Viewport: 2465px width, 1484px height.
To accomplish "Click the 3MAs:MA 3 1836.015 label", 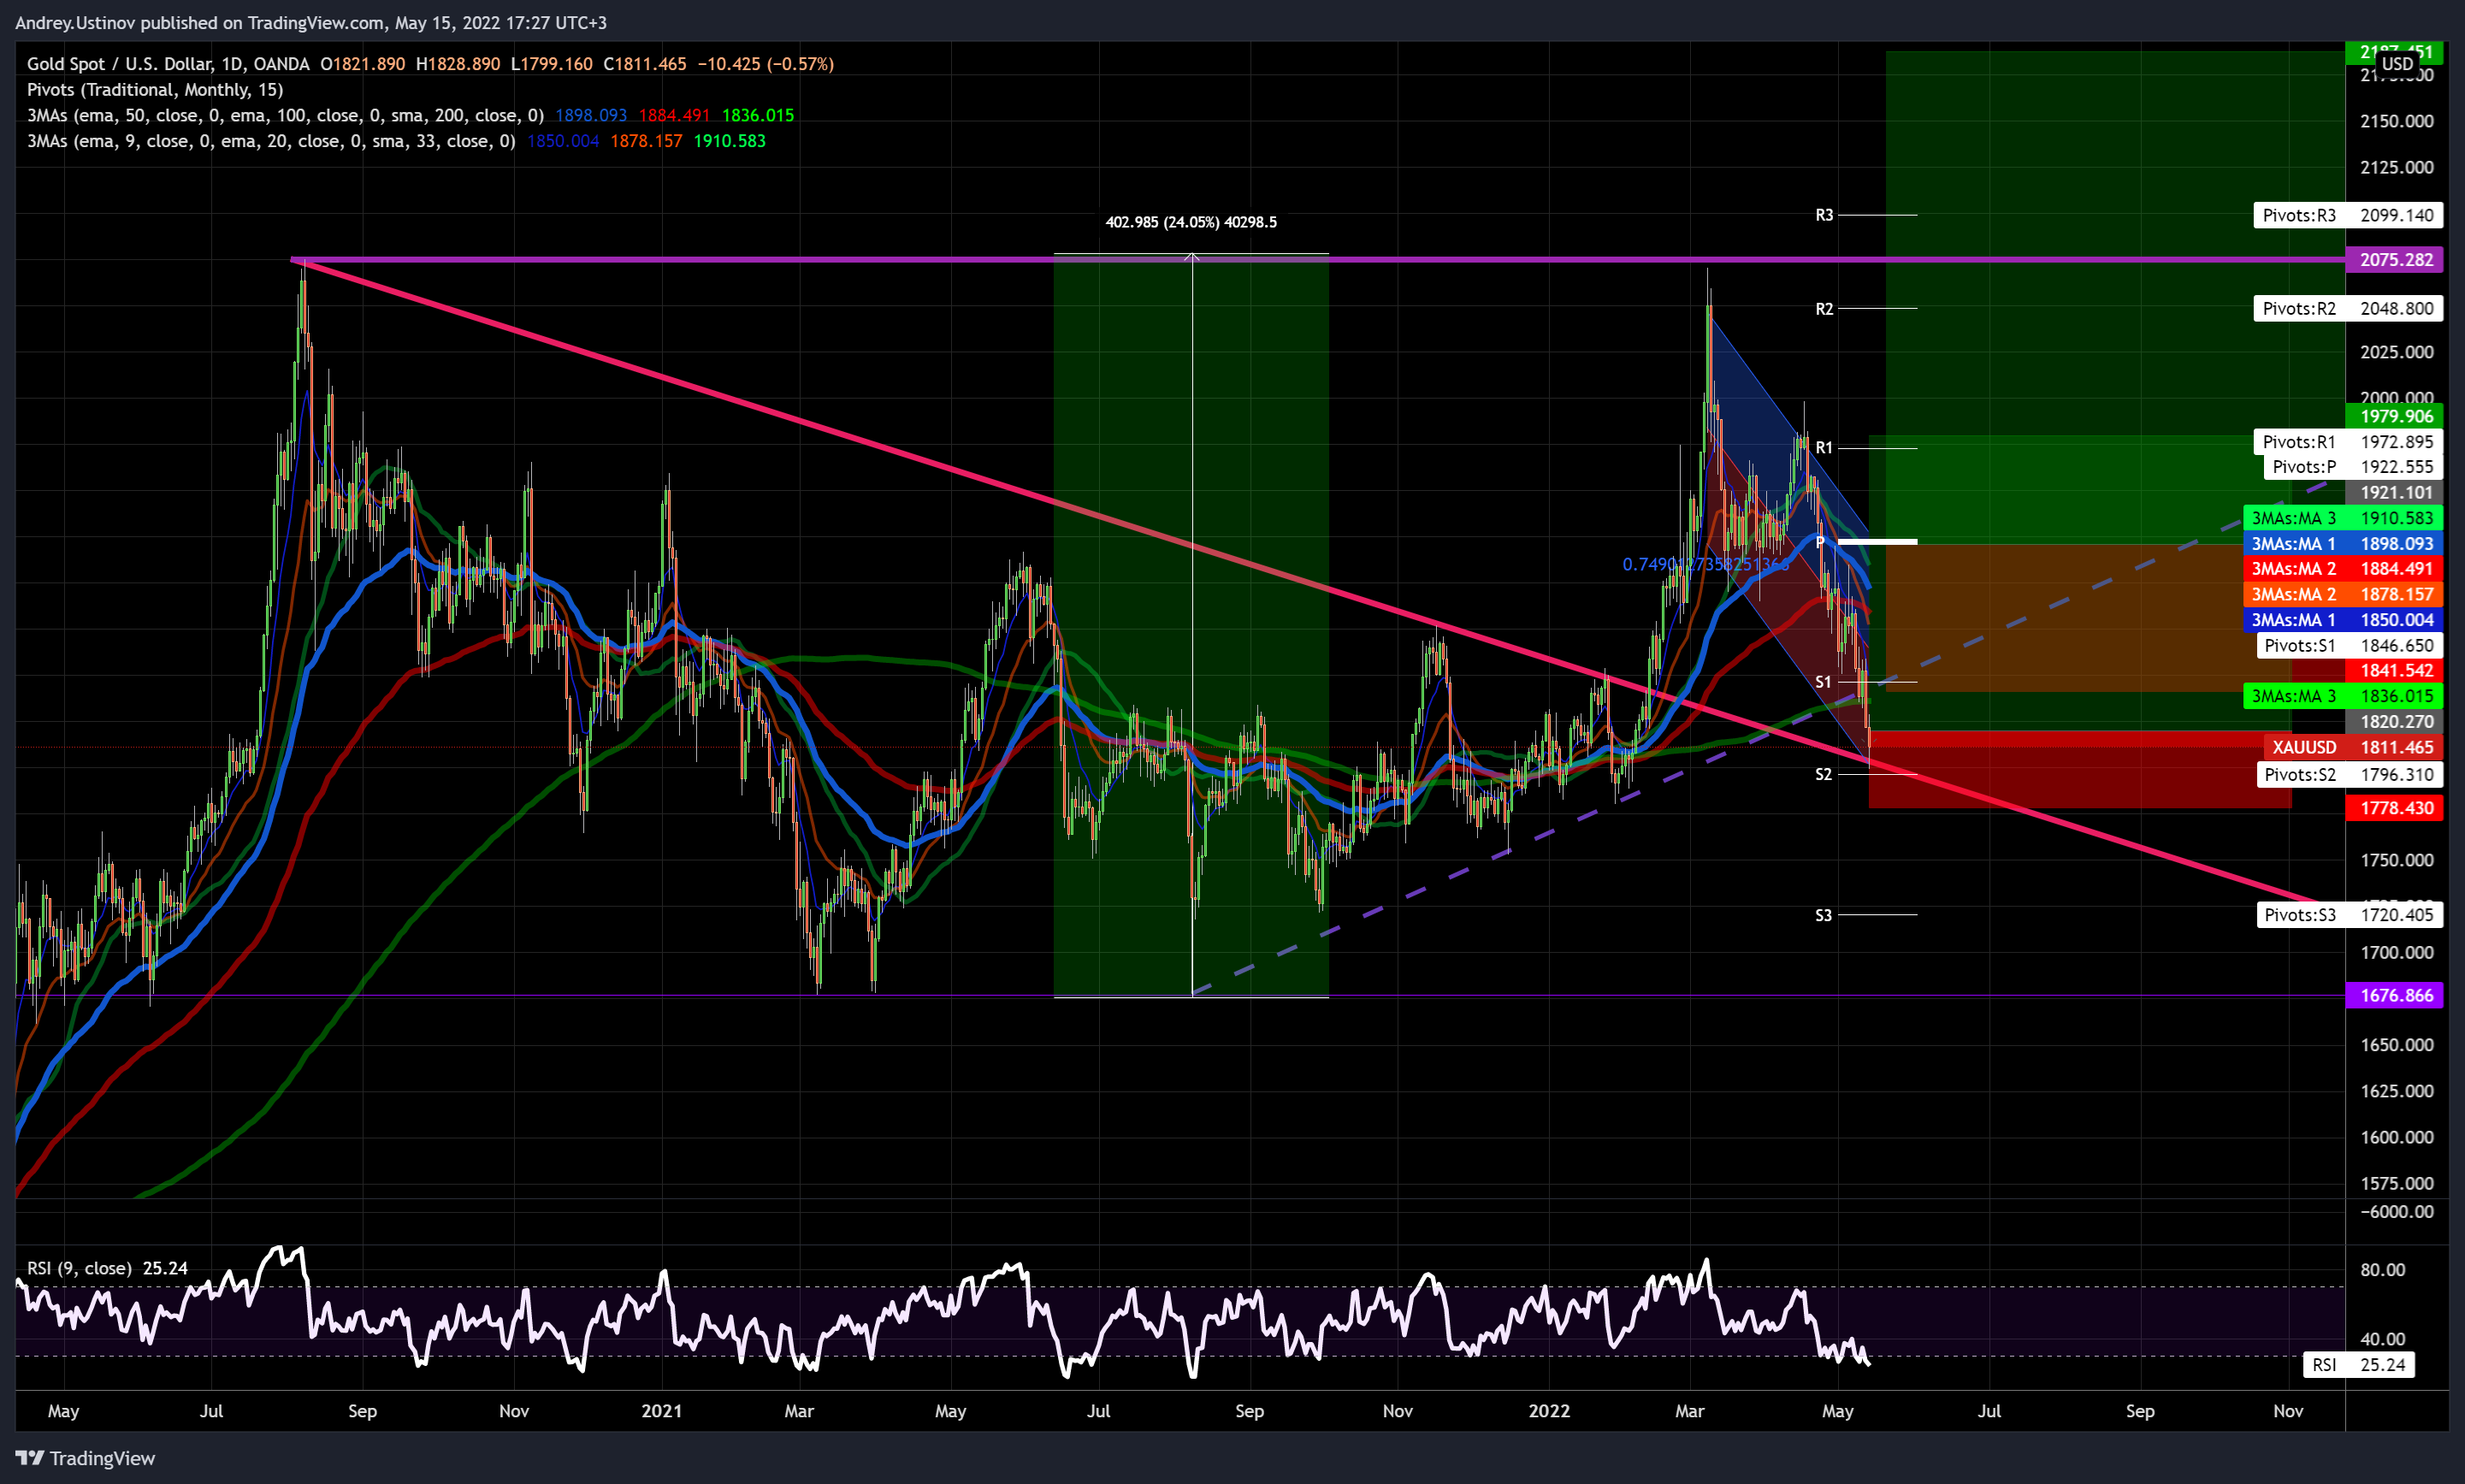I will [2342, 696].
